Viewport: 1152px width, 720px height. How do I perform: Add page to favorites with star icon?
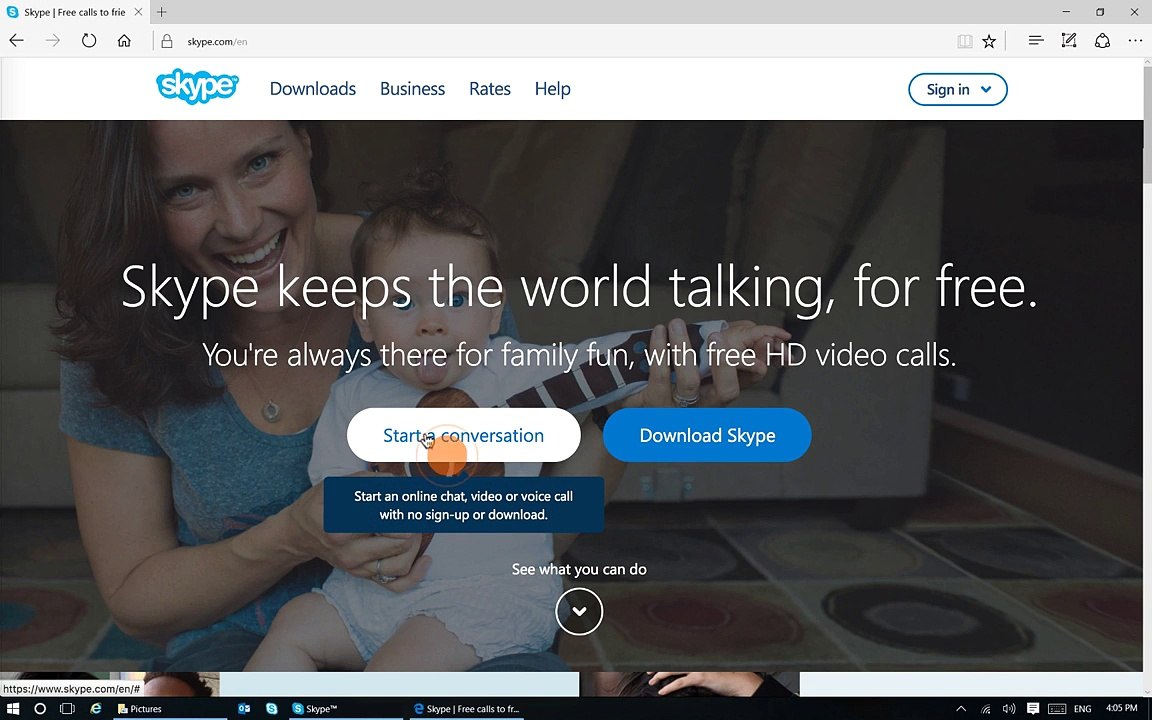coord(989,41)
